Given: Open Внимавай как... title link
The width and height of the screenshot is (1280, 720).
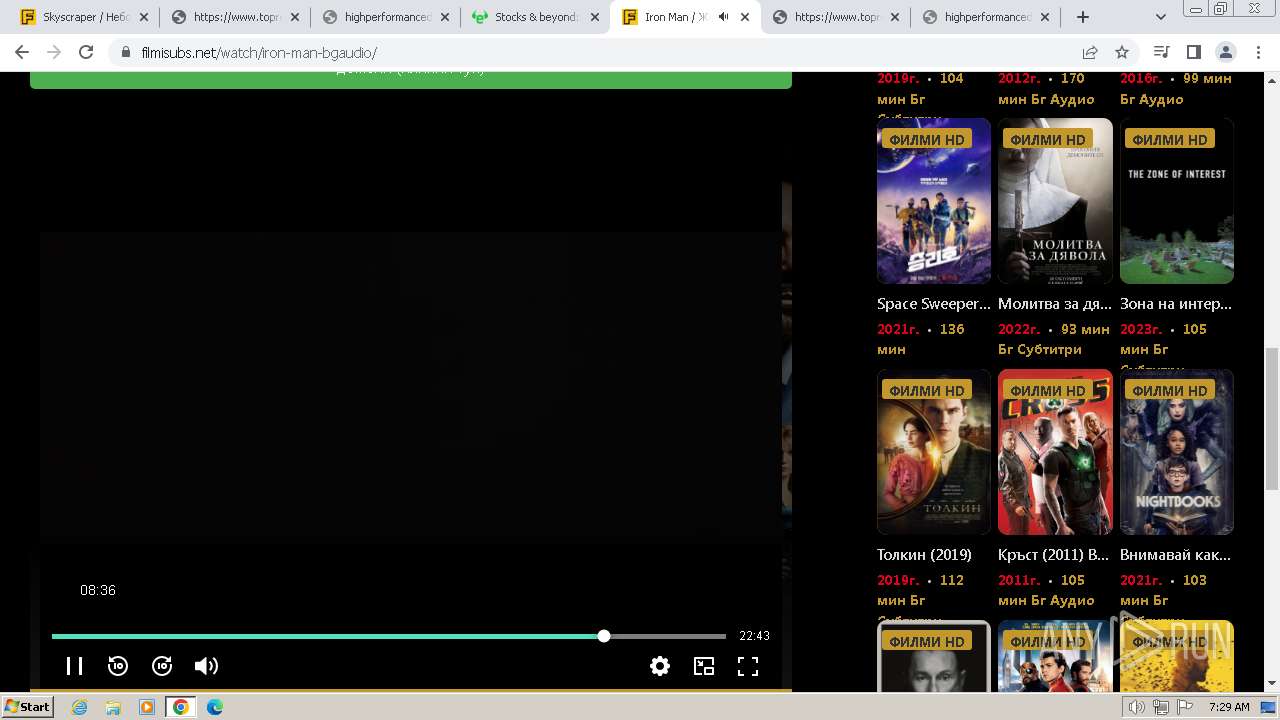Looking at the screenshot, I should tap(1175, 555).
